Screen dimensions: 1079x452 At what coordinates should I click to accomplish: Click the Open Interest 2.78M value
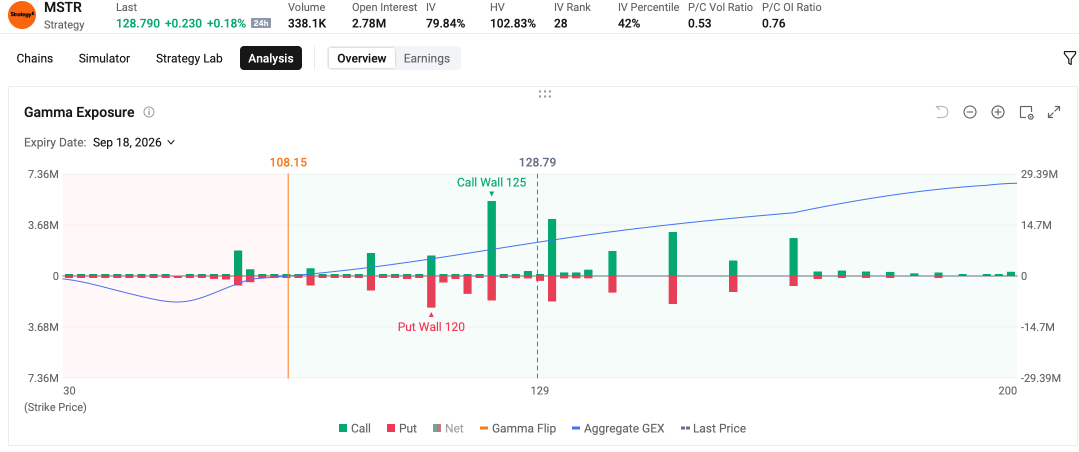point(369,23)
